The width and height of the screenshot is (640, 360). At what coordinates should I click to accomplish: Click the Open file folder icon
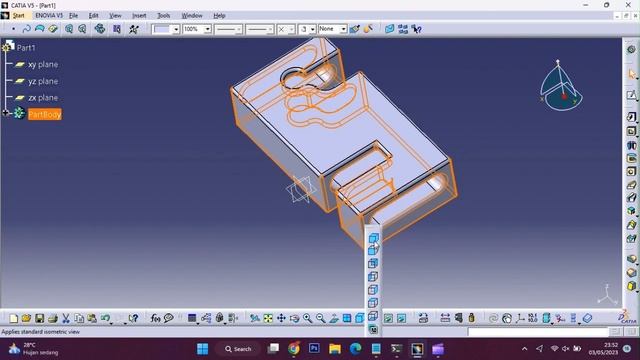point(27,318)
